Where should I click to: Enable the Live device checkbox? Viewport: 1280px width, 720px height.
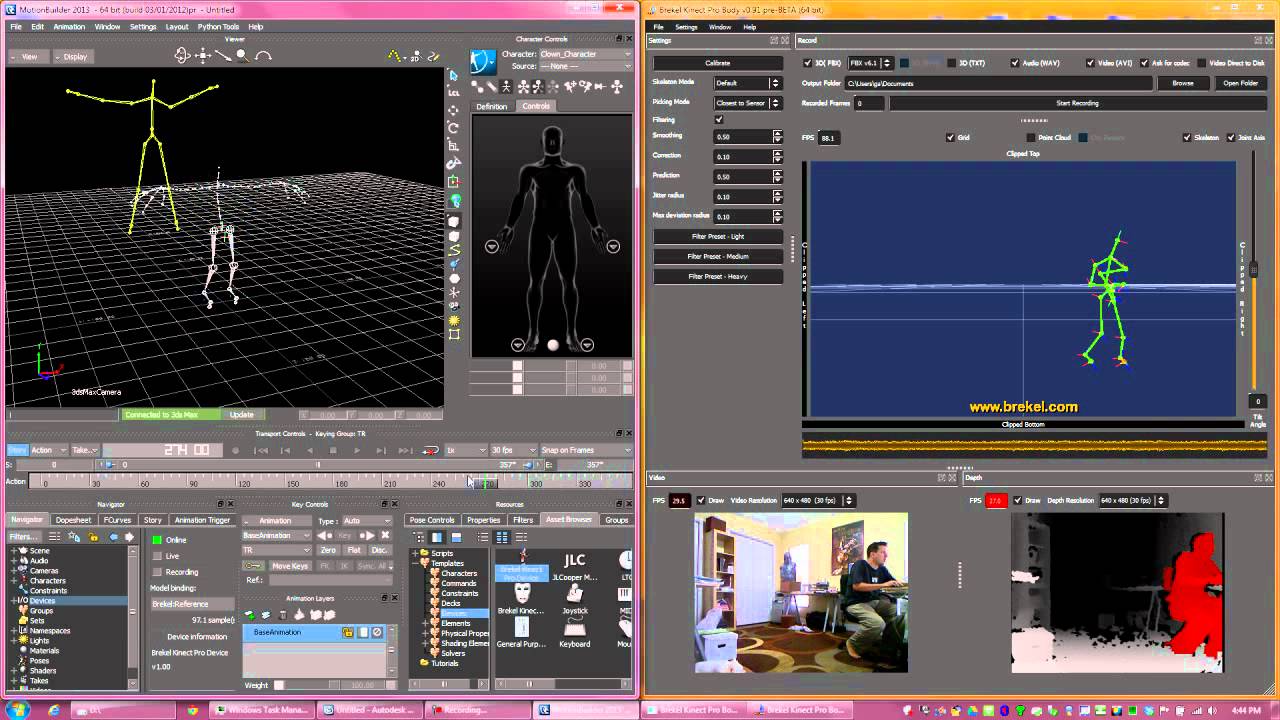click(157, 556)
